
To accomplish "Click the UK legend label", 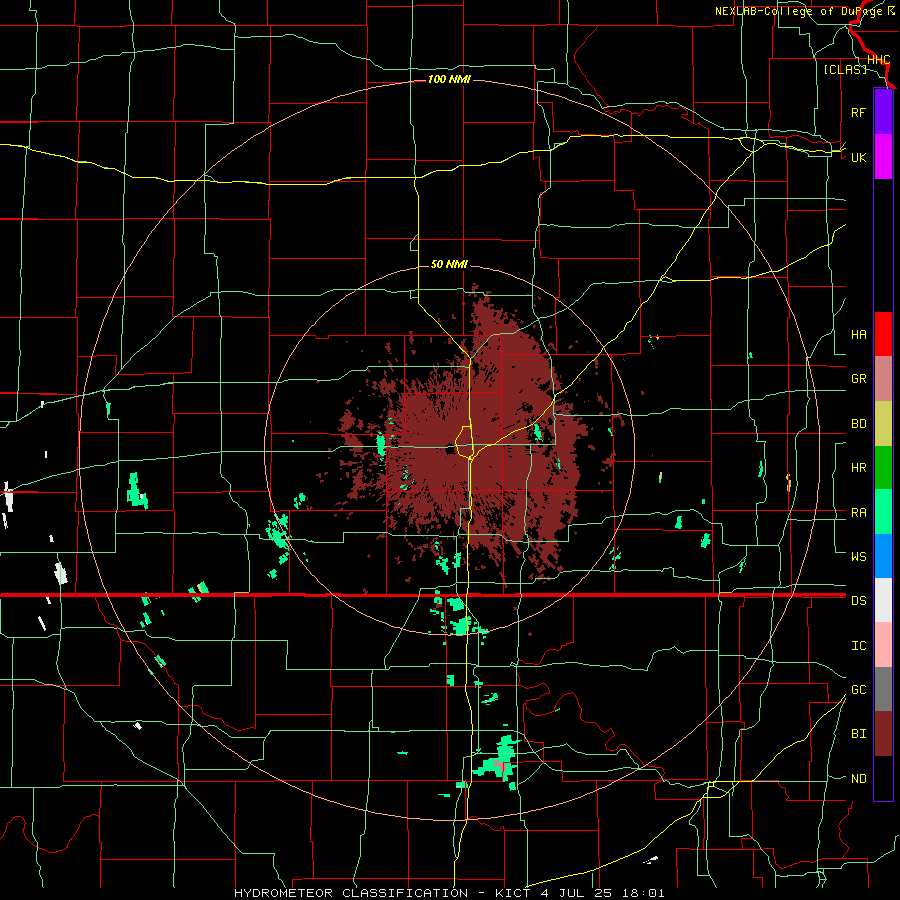I will 858,158.
